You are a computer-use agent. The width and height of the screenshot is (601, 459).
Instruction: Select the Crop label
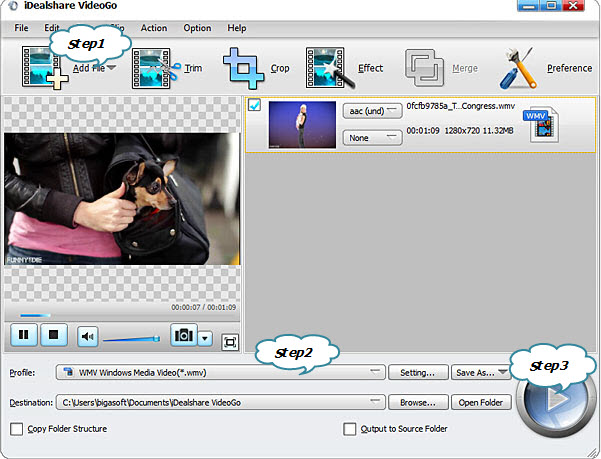[x=280, y=68]
